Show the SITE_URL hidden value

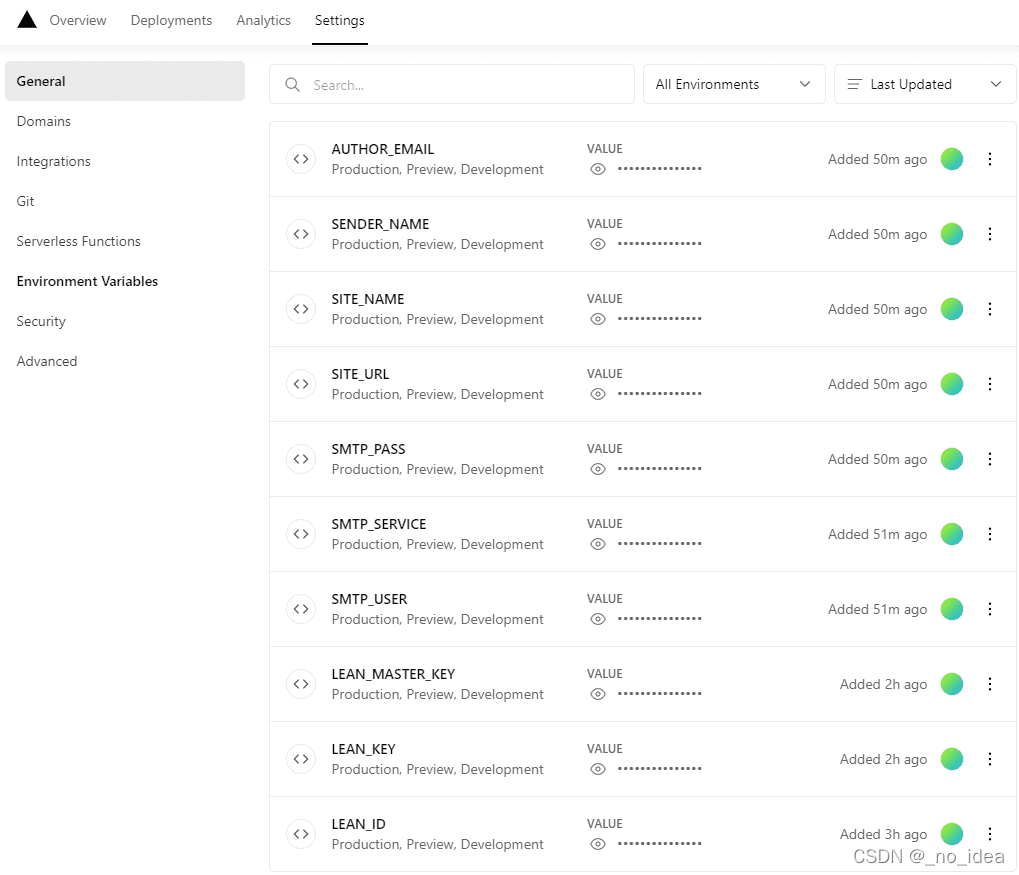[598, 394]
